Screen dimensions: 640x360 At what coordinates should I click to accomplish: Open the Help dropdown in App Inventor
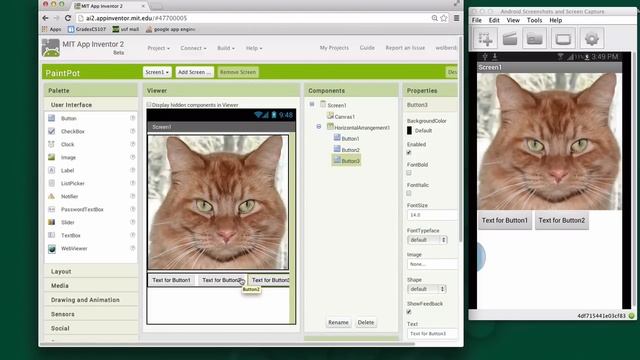tap(254, 48)
